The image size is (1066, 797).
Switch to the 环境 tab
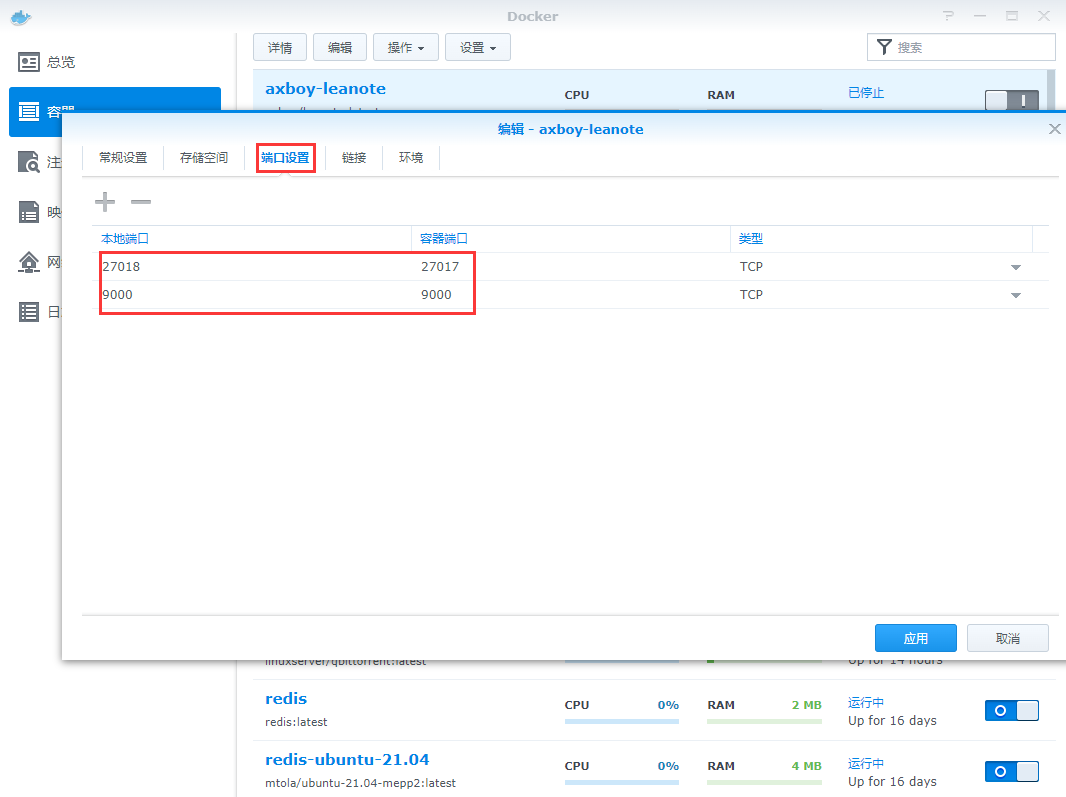tap(411, 158)
